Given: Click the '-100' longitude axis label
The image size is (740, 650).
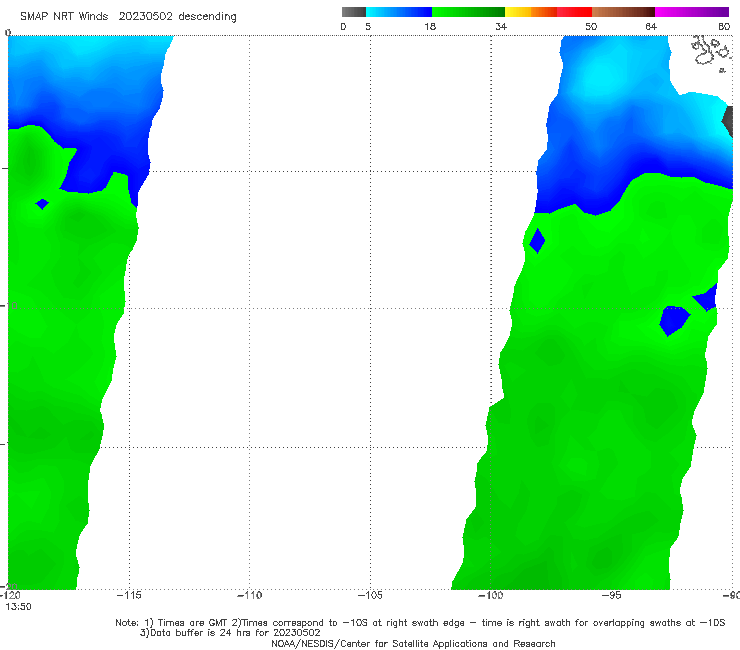Looking at the screenshot, I should point(490,596).
